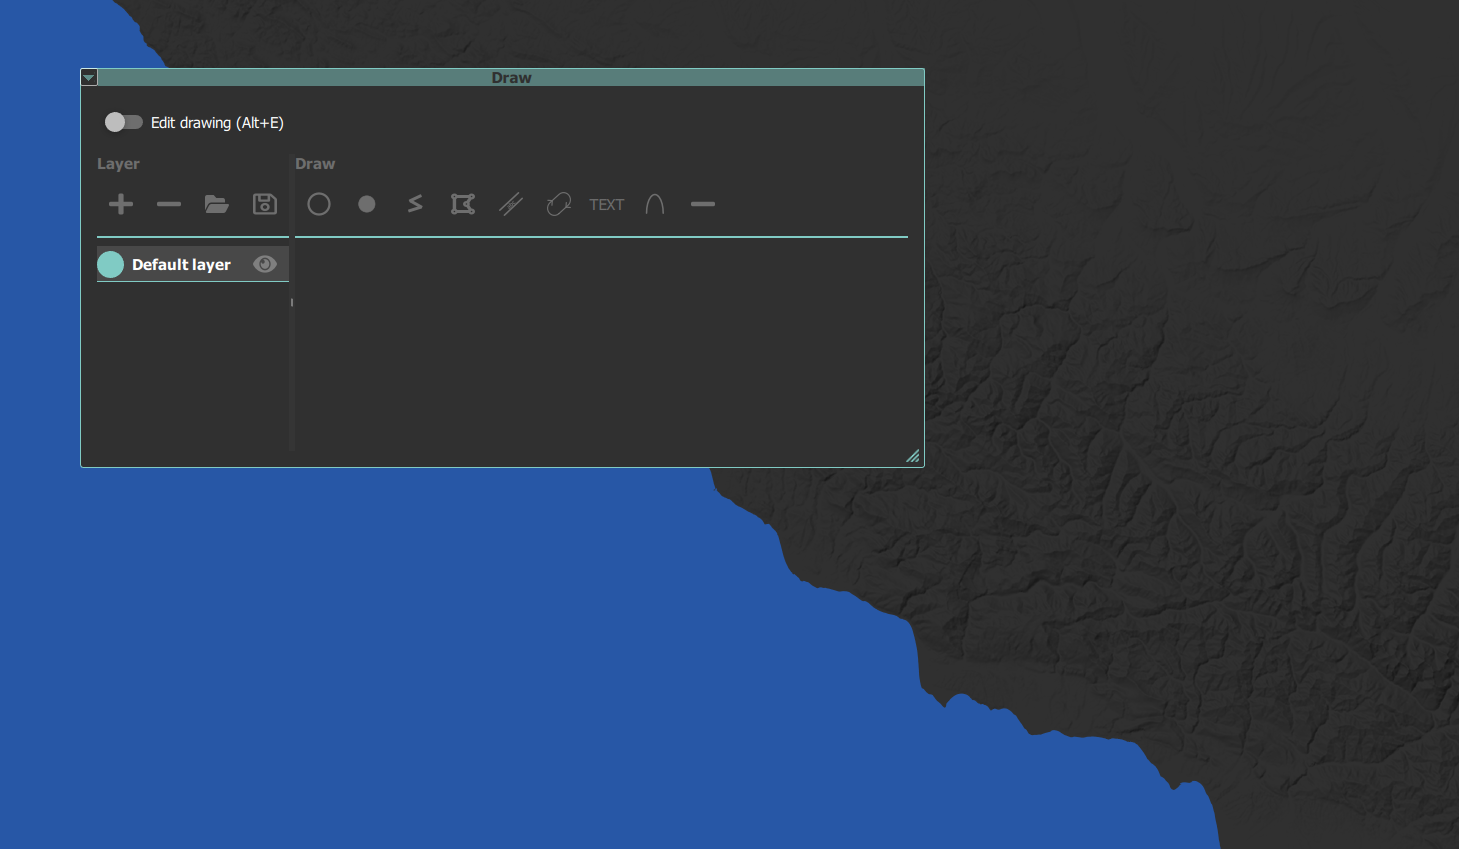The height and width of the screenshot is (849, 1459).
Task: Select the polygon with vertices draw tool
Action: (463, 204)
